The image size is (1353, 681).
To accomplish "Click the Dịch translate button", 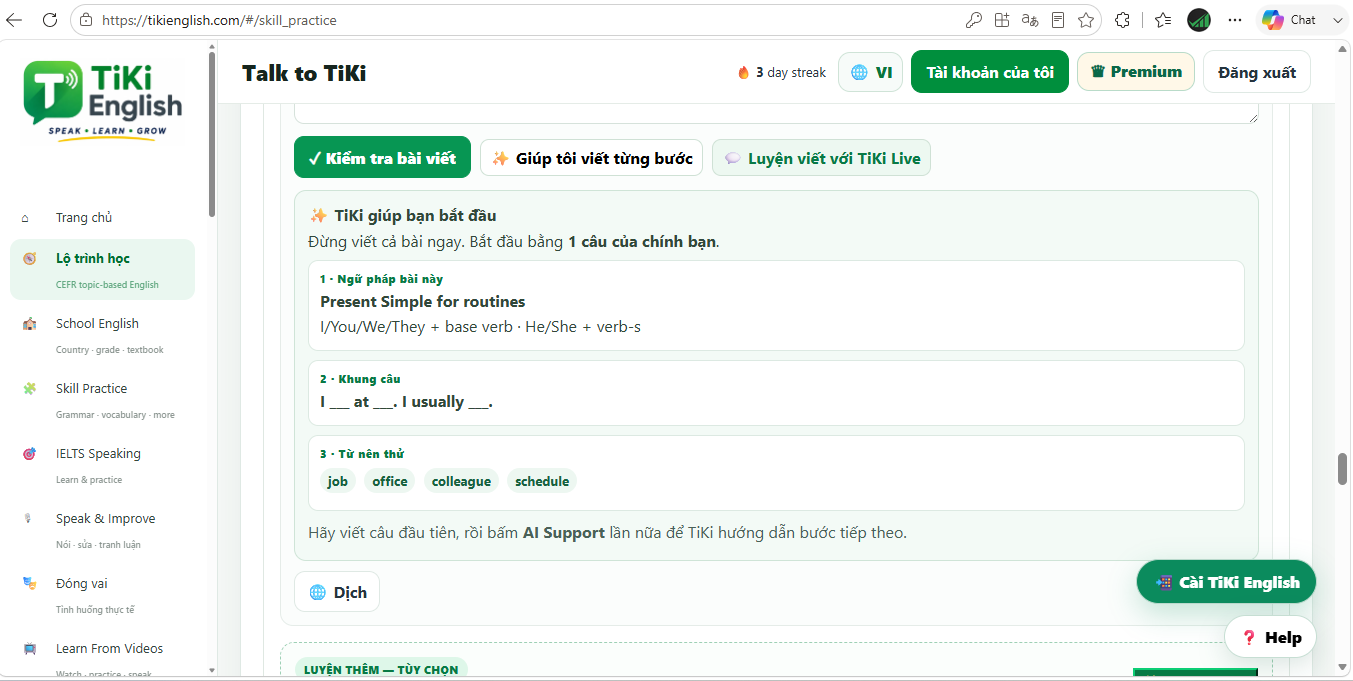I will click(337, 592).
